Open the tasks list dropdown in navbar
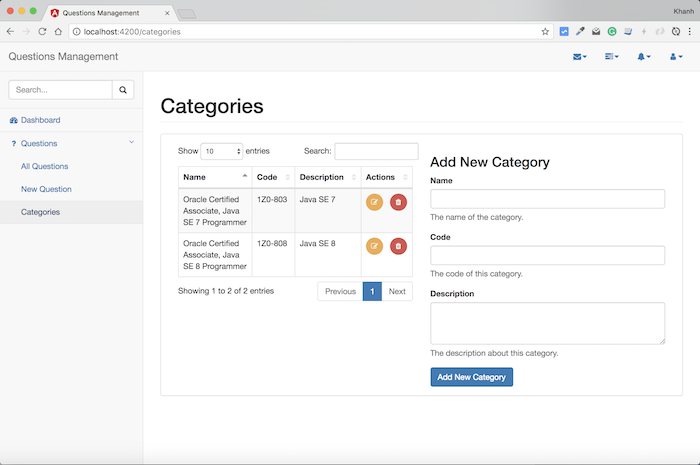Screen dimensions: 700x465 [612, 57]
